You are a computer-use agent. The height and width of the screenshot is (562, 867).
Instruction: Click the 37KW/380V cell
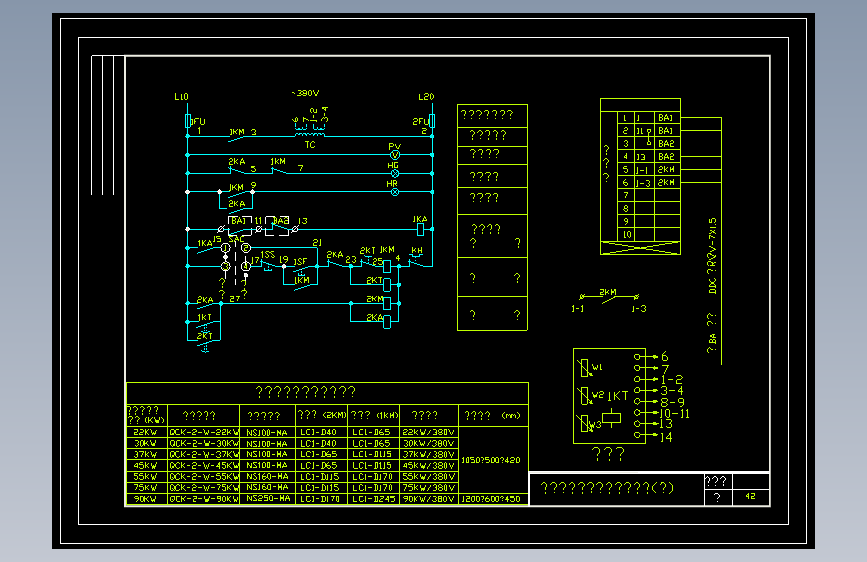pyautogui.click(x=429, y=454)
